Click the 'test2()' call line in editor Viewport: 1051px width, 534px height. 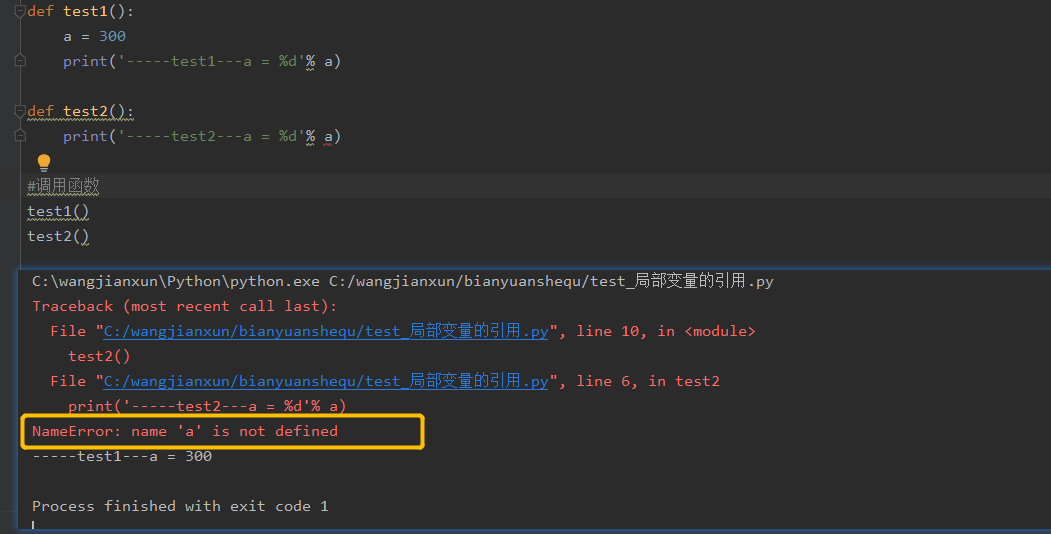[x=58, y=237]
